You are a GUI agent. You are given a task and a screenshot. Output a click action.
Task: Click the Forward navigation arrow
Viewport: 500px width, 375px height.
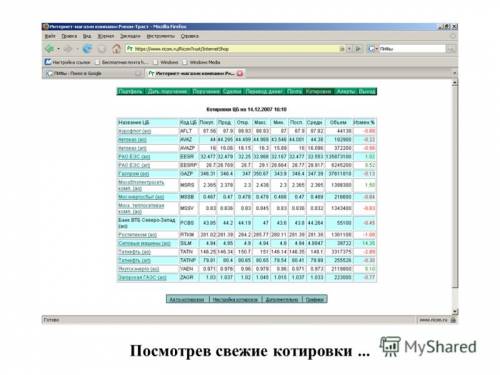coord(68,49)
